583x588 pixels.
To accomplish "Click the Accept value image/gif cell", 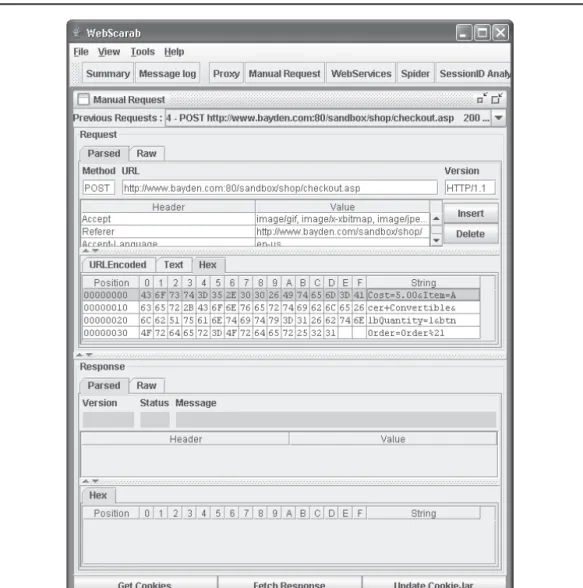I will pos(342,219).
